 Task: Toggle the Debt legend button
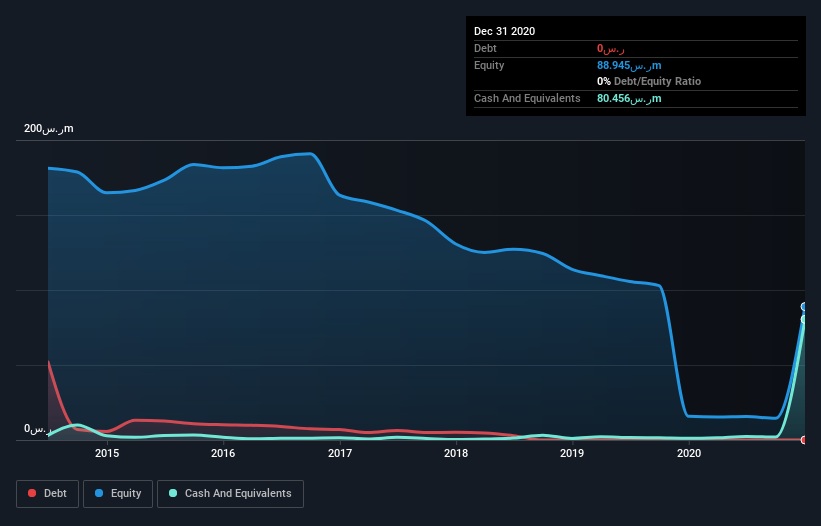(x=47, y=494)
